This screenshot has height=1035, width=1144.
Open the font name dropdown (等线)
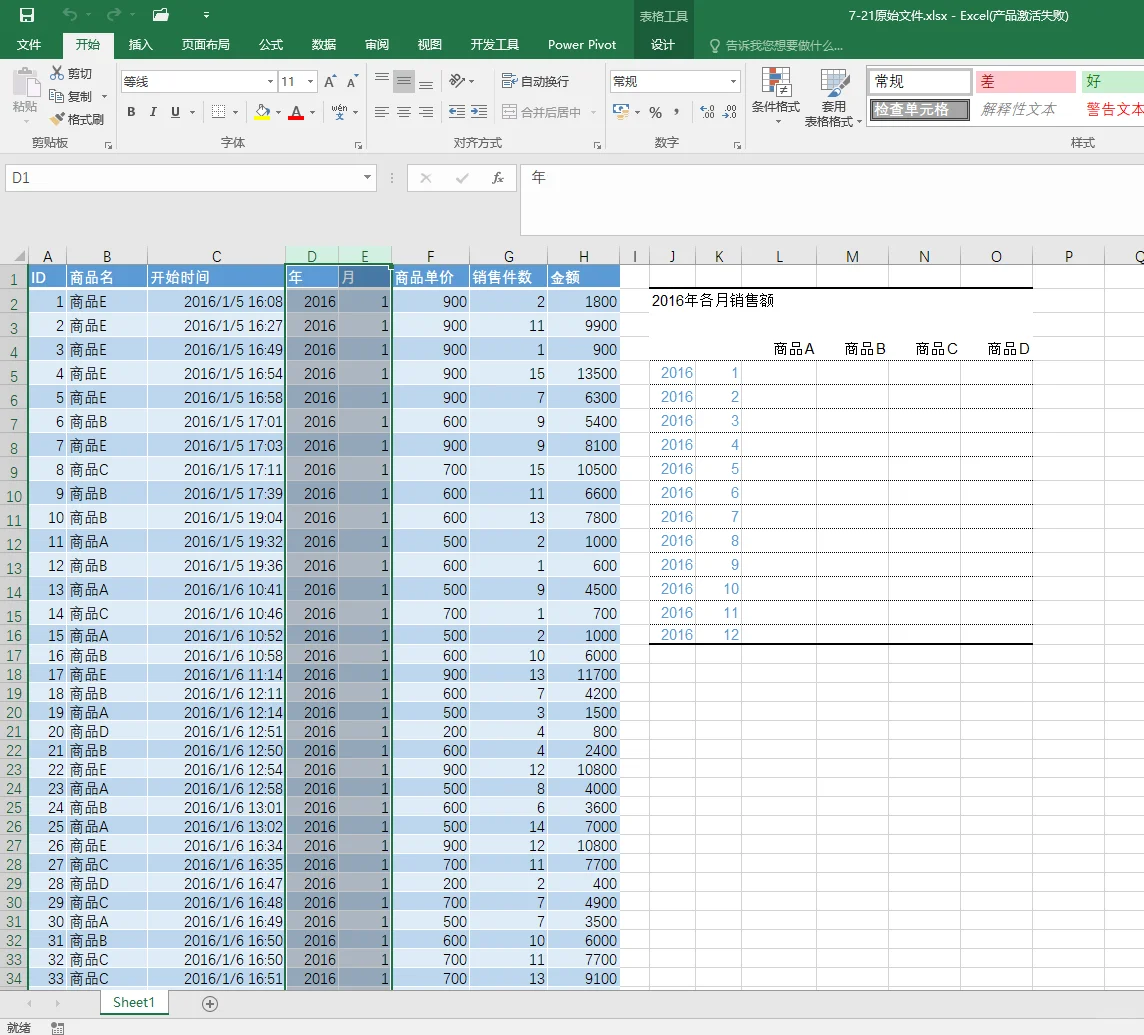271,81
